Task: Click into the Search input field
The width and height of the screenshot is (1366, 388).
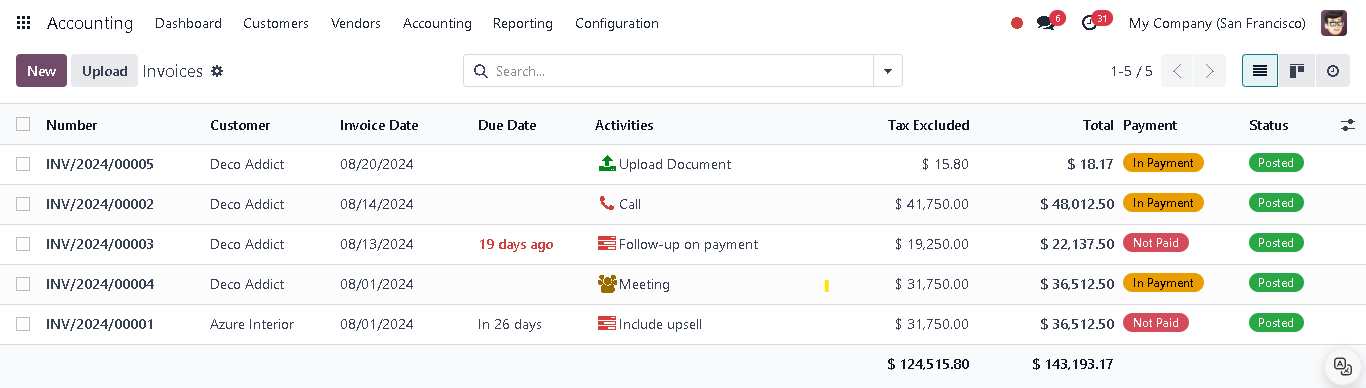Action: point(680,71)
